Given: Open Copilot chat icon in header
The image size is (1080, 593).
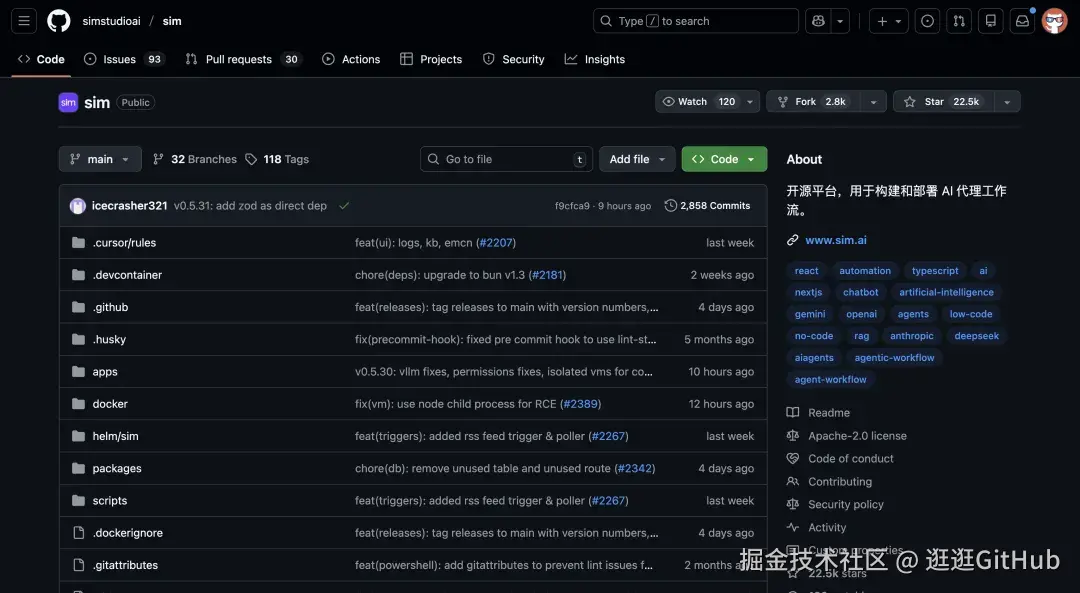Looking at the screenshot, I should [x=818, y=21].
